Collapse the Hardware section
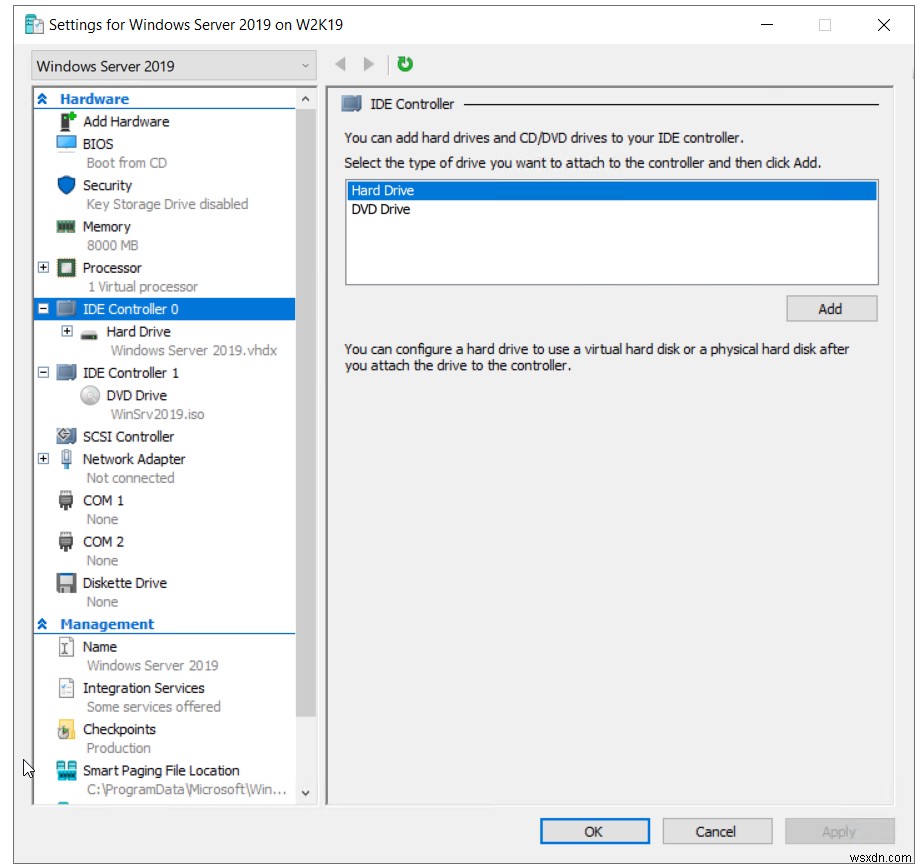This screenshot has height=868, width=923. click(41, 98)
